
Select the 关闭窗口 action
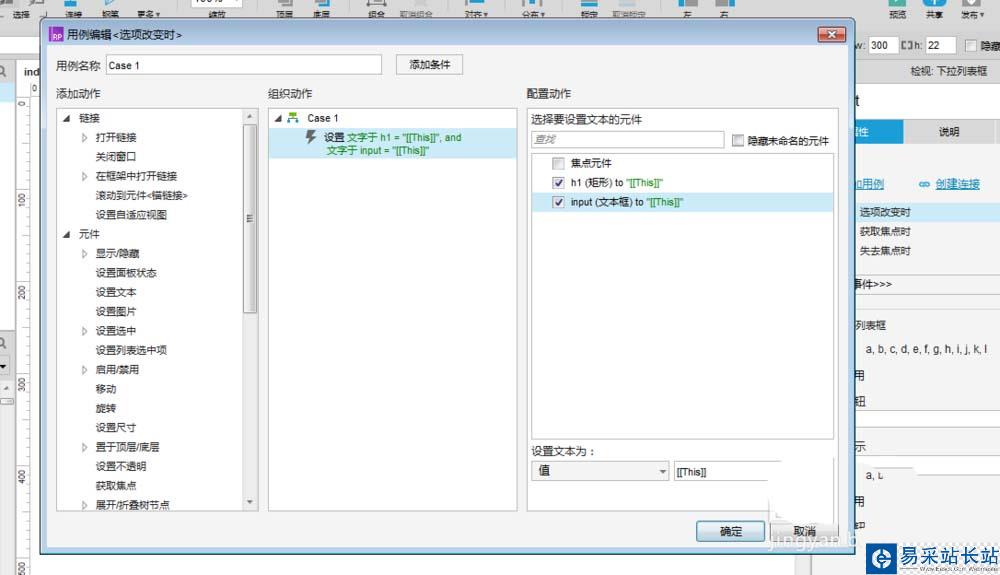[x=115, y=157]
